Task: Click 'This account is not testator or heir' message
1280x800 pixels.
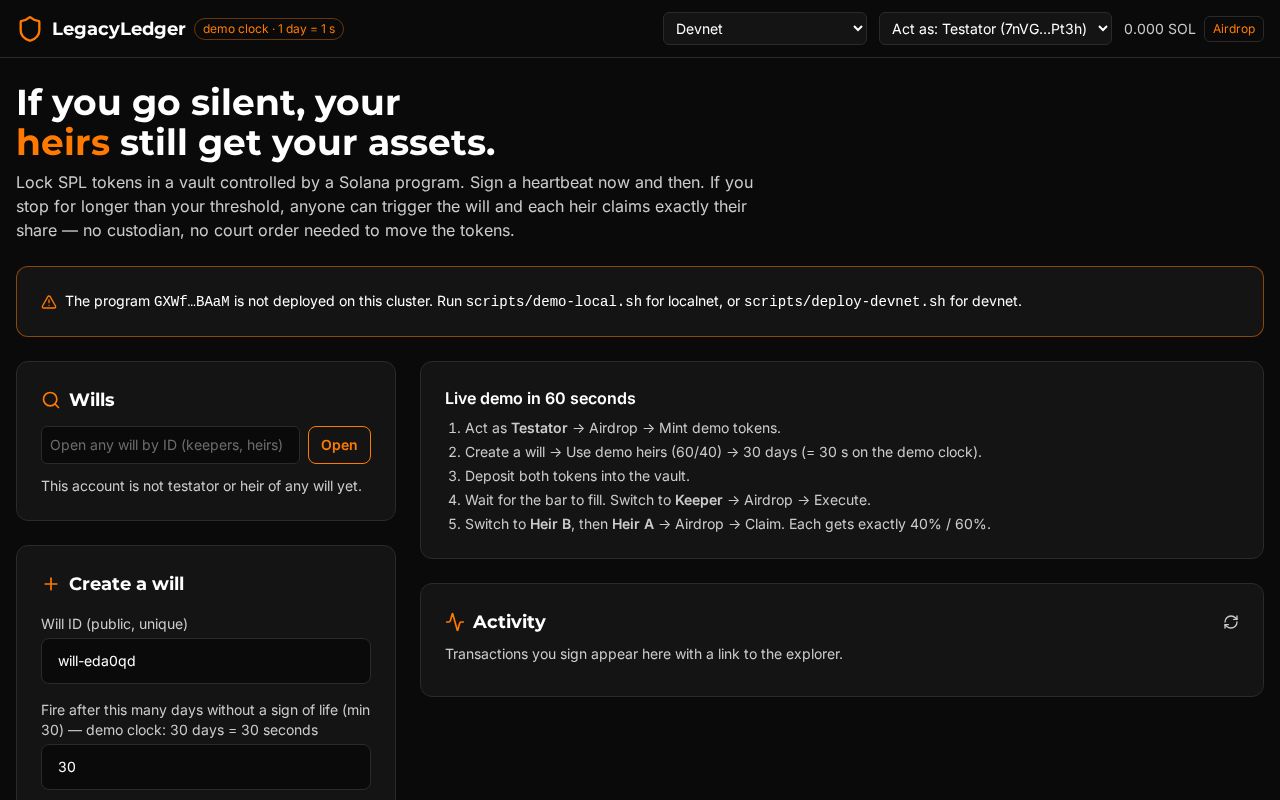Action: click(201, 486)
